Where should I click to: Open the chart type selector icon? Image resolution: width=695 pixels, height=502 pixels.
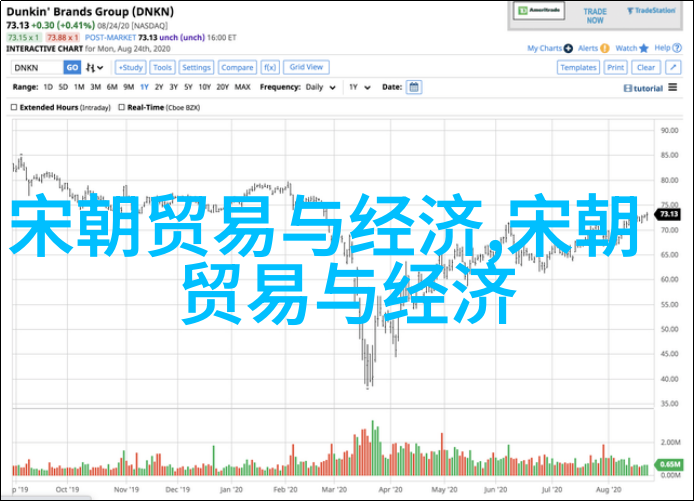coord(94,68)
